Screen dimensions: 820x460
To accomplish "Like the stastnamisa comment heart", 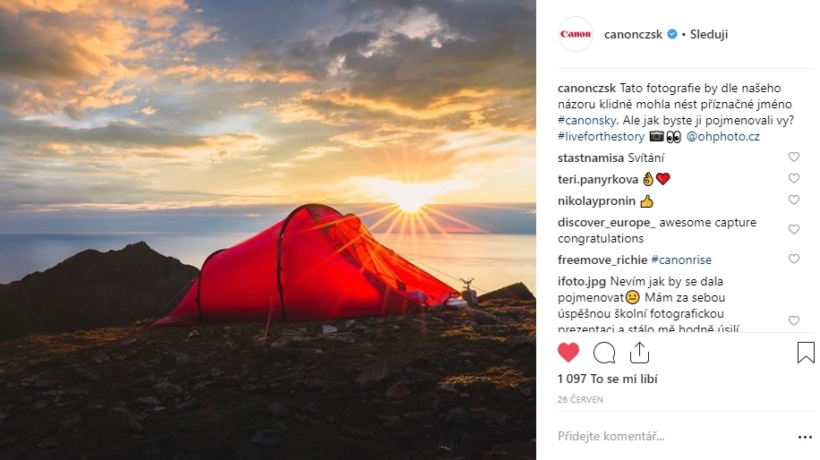I will [x=794, y=157].
